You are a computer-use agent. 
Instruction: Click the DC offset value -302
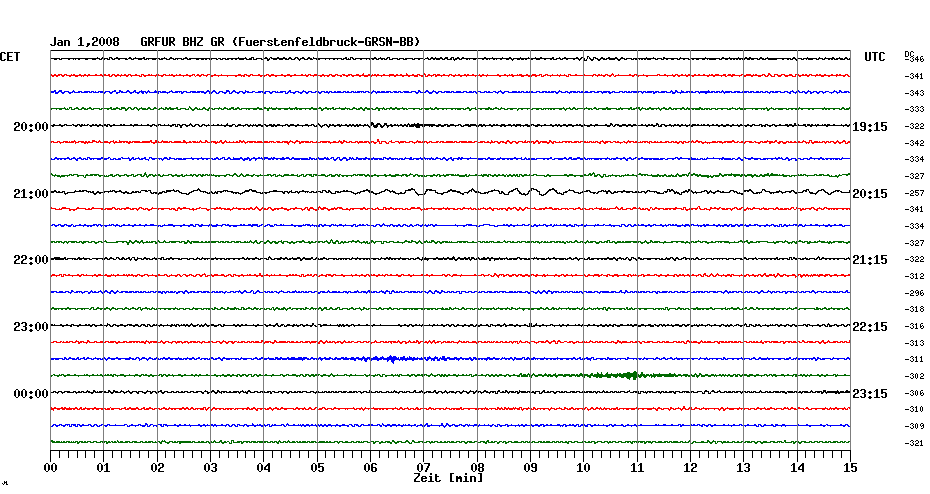[x=915, y=376]
